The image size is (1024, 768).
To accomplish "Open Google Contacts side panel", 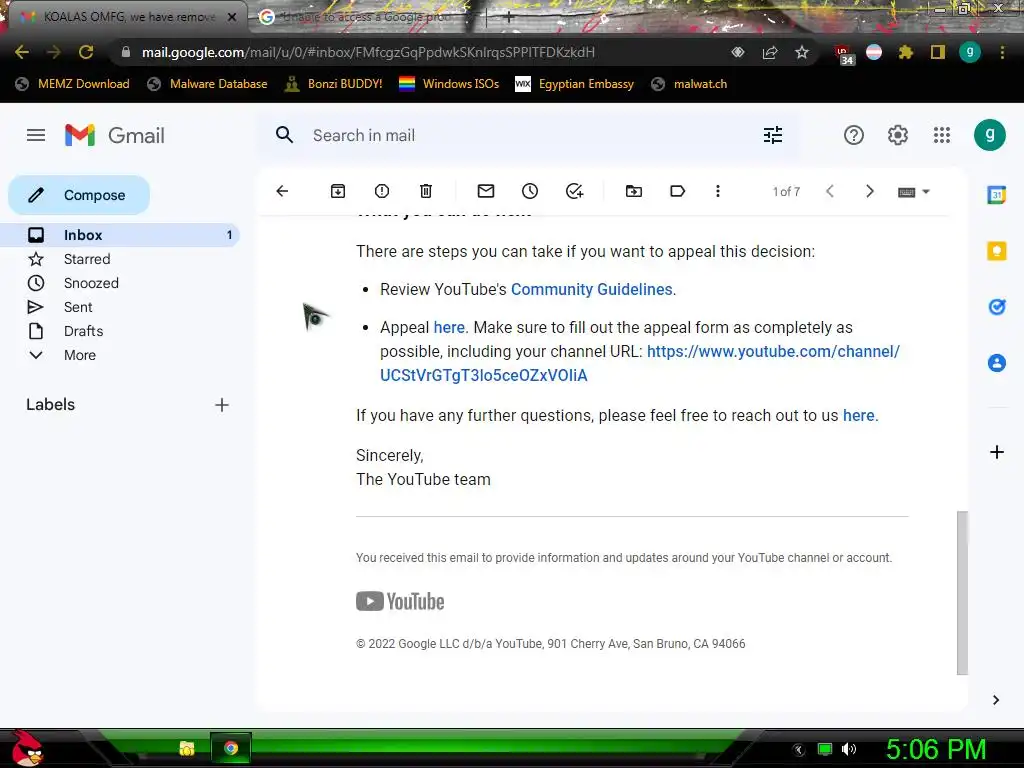I will click(997, 362).
